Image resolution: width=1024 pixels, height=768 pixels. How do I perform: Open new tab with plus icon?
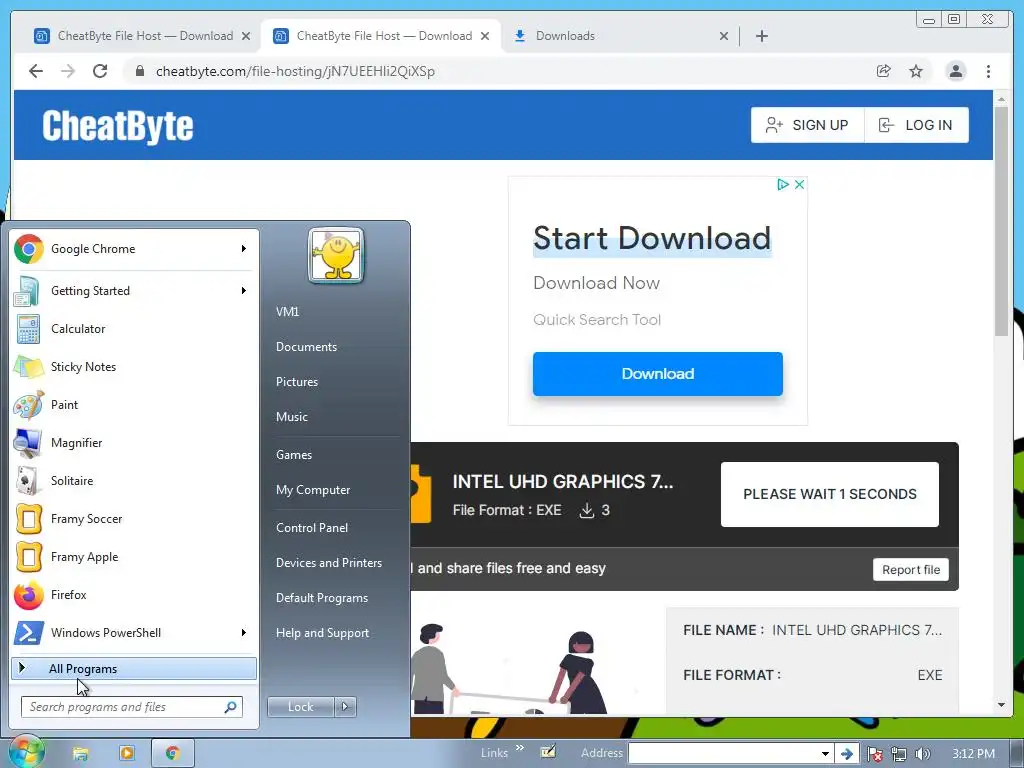[761, 36]
